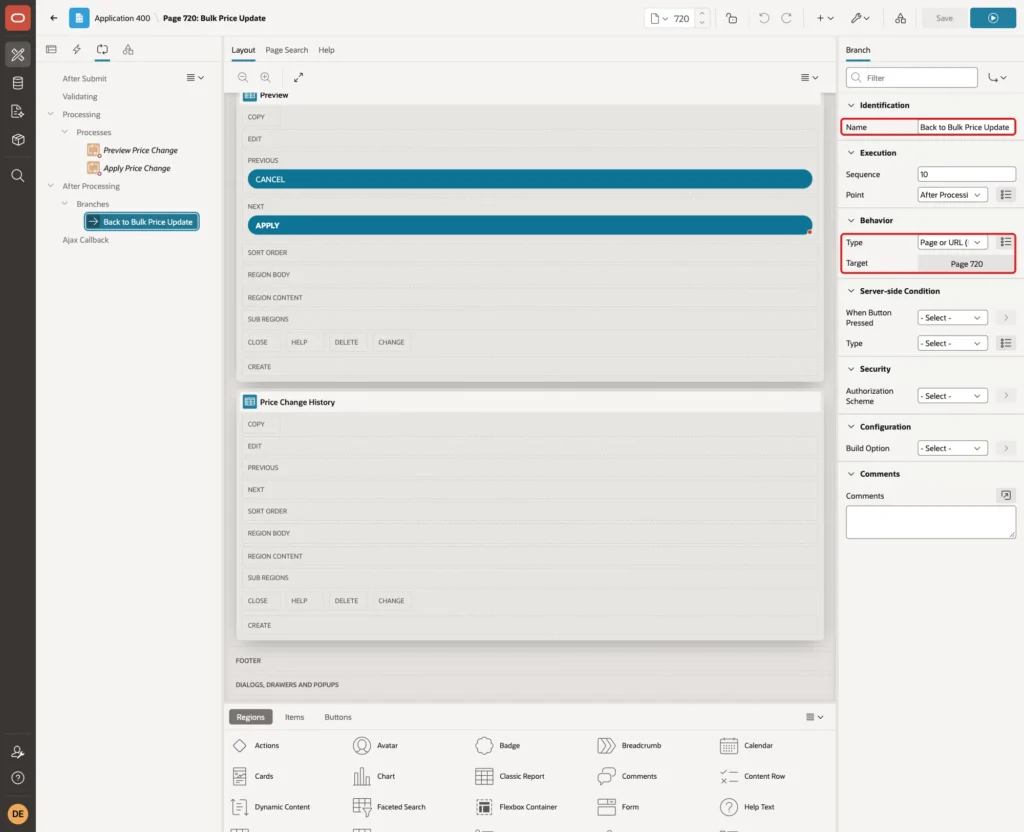The height and width of the screenshot is (832, 1024).
Task: Click the Save button
Action: tap(944, 18)
